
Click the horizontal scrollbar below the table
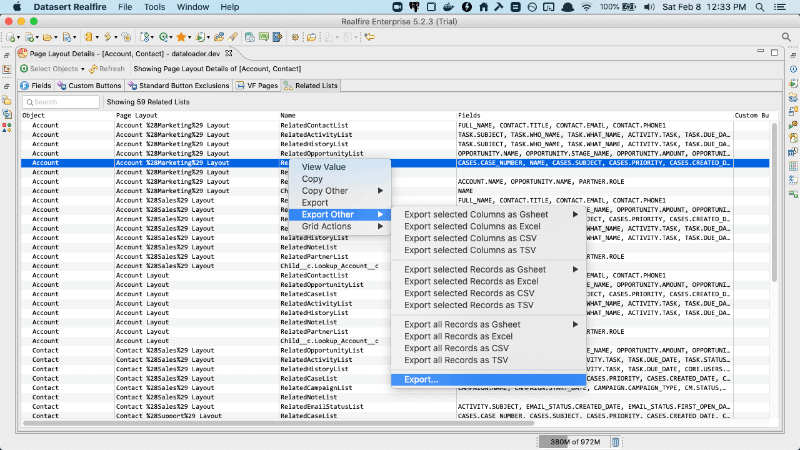[278, 423]
